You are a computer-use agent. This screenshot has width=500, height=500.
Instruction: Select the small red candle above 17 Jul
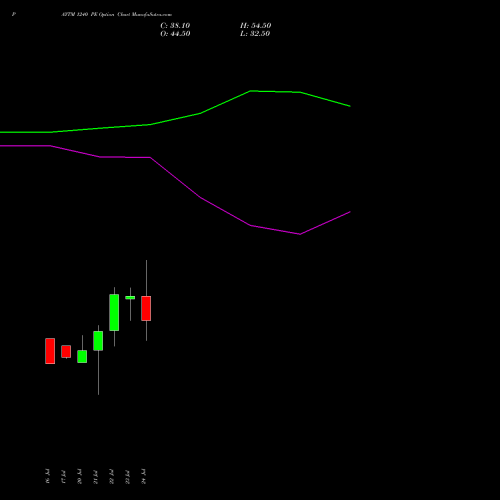tap(66, 352)
